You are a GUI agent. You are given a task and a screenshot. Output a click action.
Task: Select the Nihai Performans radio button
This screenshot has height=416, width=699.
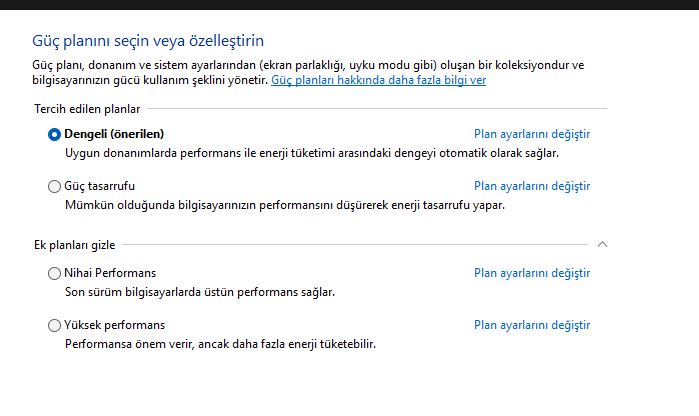coord(54,273)
